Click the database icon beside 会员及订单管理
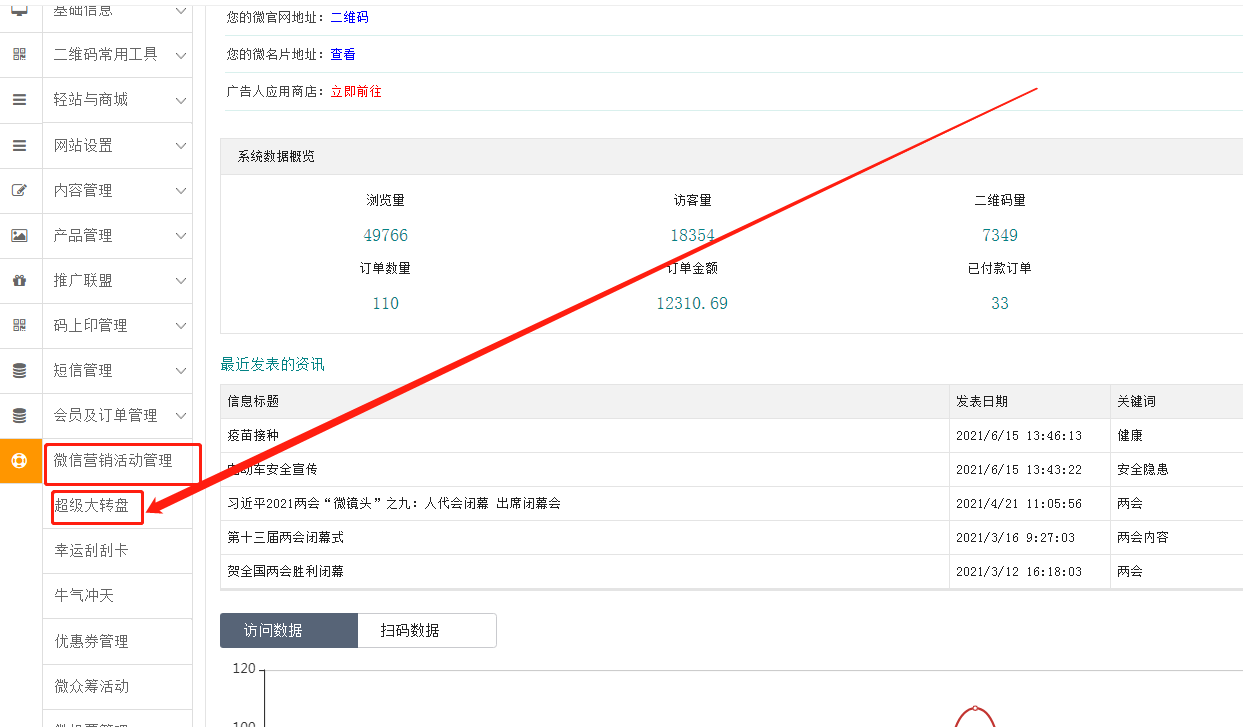Screen dimensions: 1243x727 point(19,415)
